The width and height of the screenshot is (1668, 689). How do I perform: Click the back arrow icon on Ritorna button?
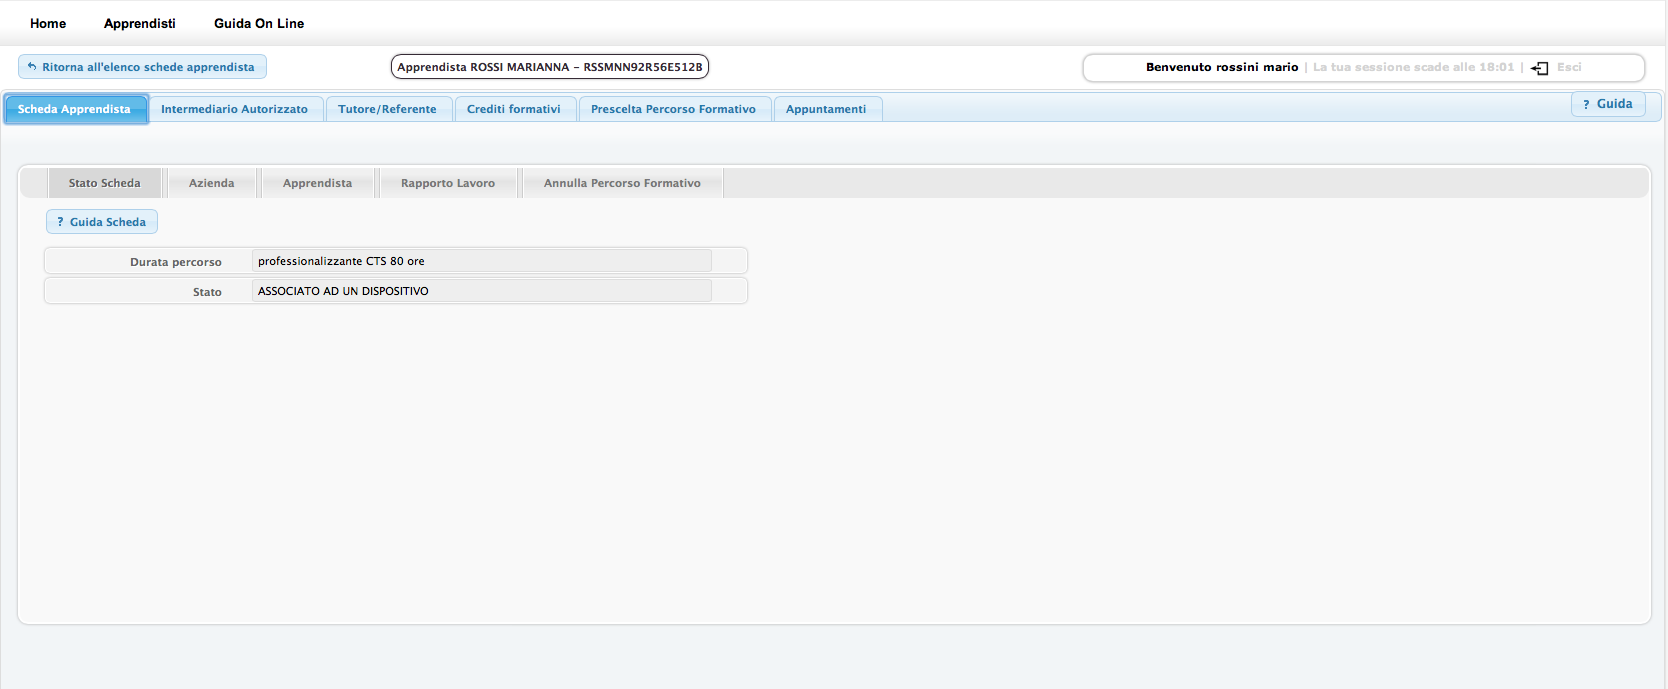point(32,67)
